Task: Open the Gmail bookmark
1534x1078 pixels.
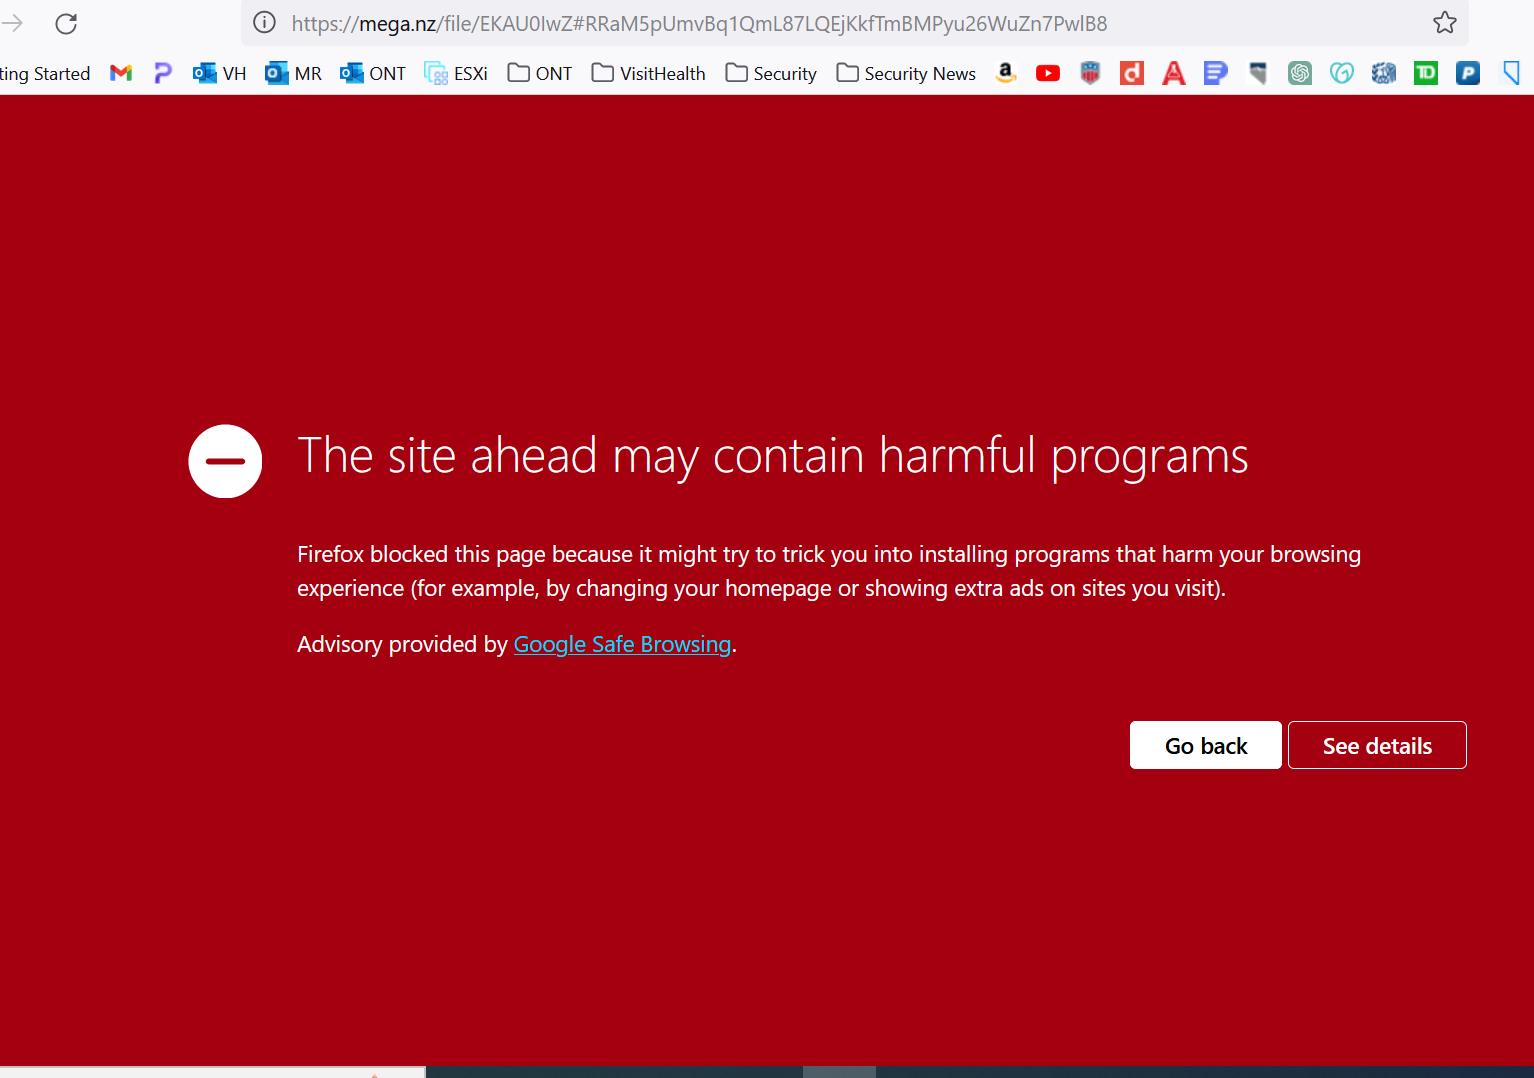Action: click(121, 73)
